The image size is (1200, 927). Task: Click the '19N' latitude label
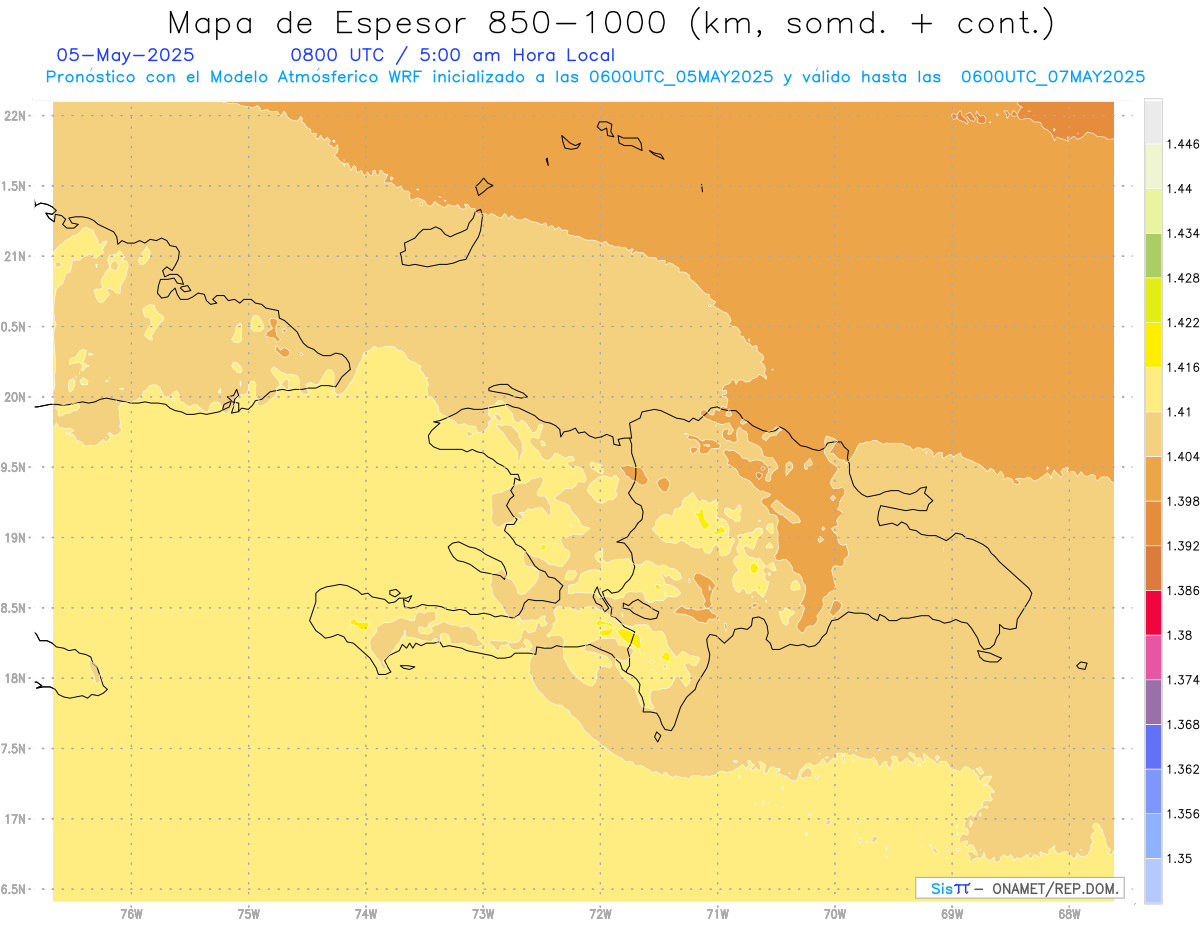tap(15, 538)
